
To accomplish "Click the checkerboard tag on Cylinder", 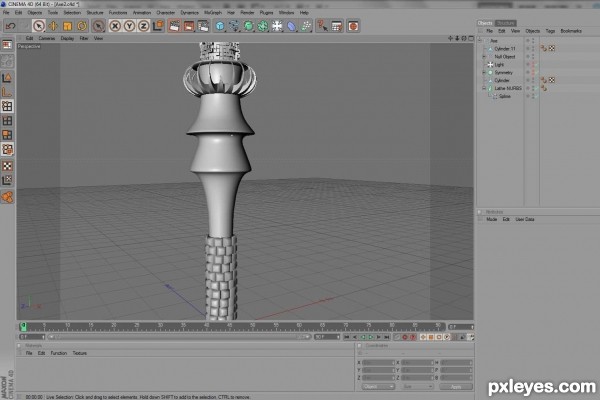I will 552,80.
